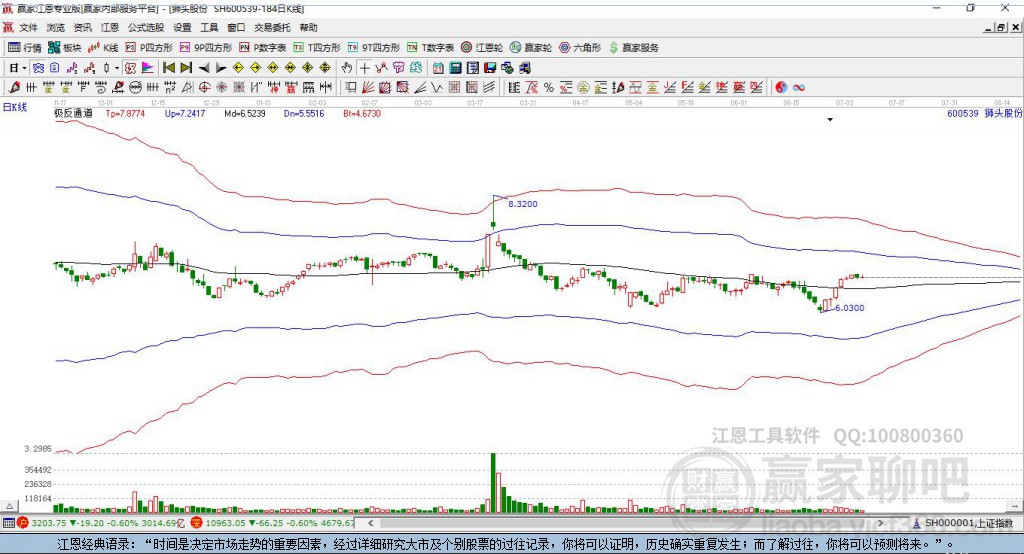
Task: Click the blue infinity symbol icon
Action: point(799,87)
